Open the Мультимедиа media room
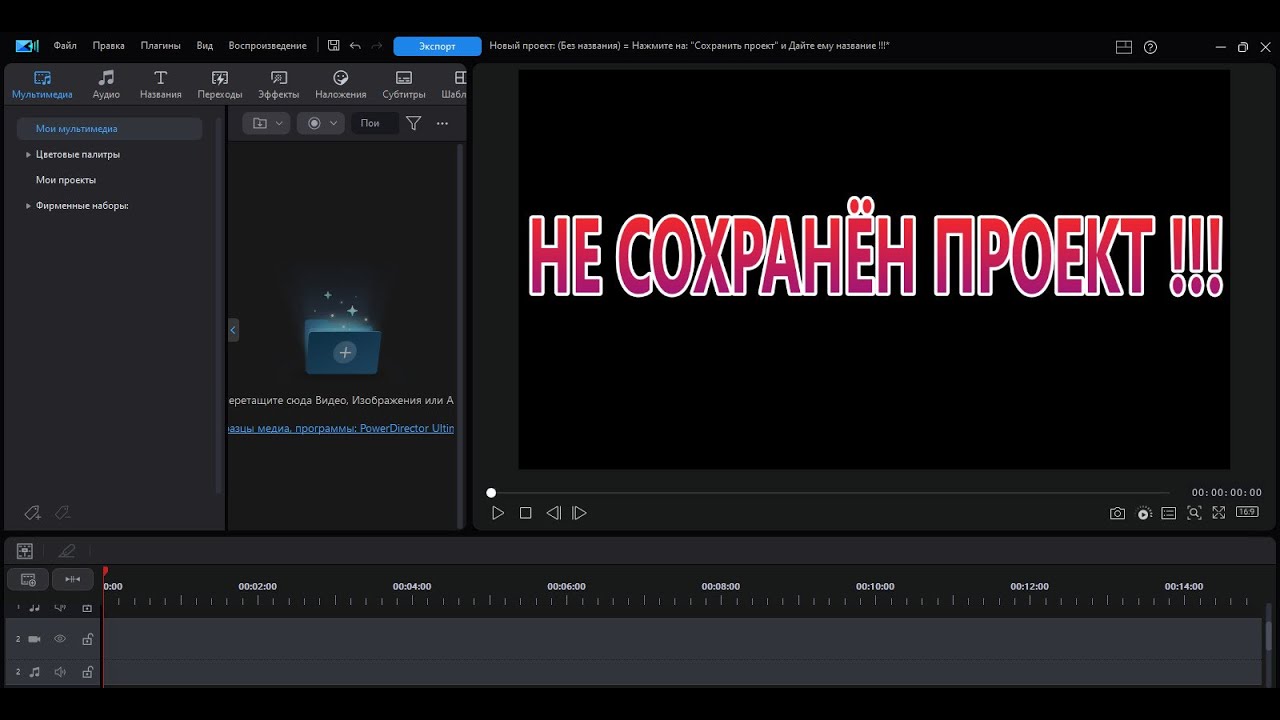The width and height of the screenshot is (1280, 720). tap(42, 85)
